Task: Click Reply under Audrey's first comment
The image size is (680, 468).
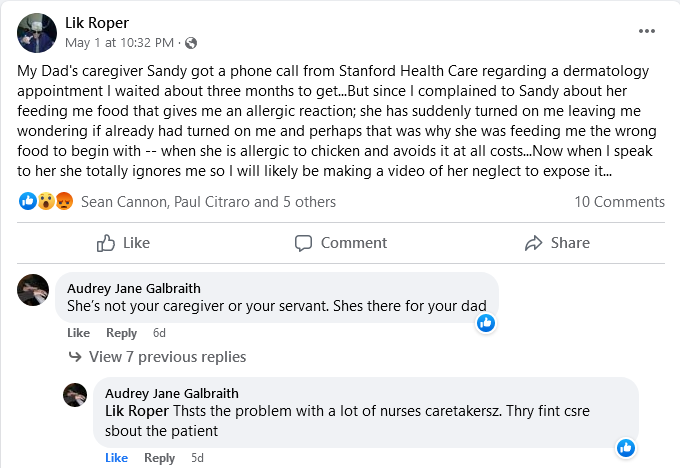Action: [121, 333]
